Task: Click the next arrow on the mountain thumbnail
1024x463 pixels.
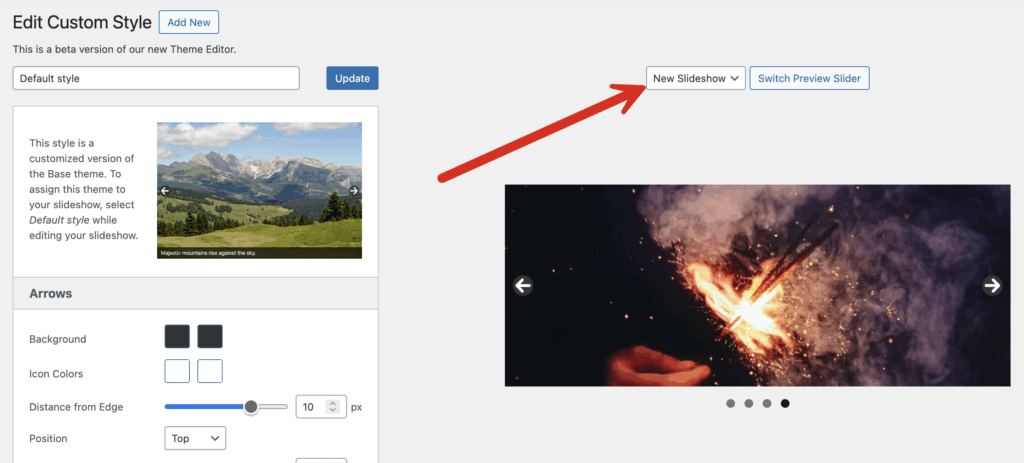Action: pyautogui.click(x=354, y=191)
